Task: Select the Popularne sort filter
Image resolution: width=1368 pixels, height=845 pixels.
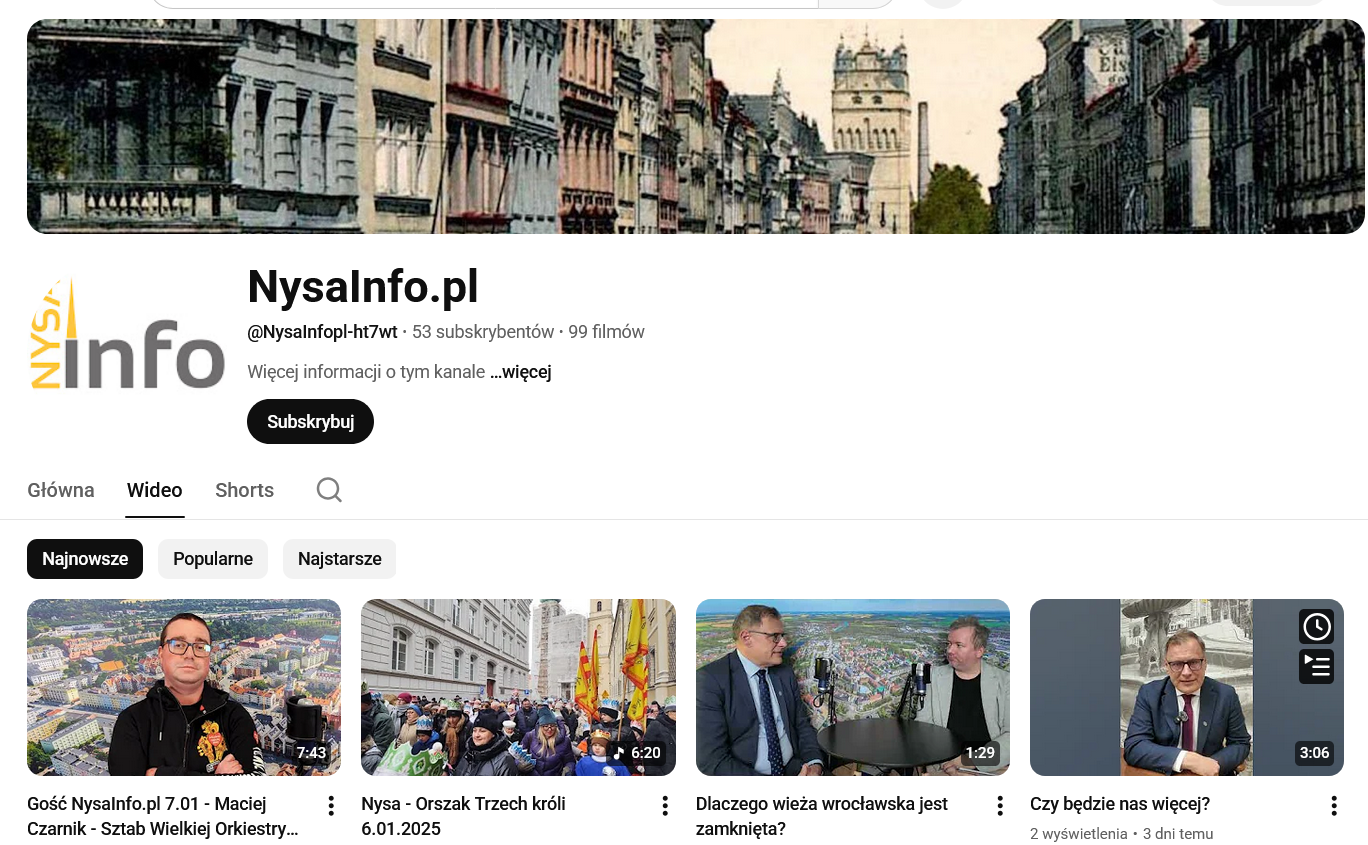Action: [213, 559]
